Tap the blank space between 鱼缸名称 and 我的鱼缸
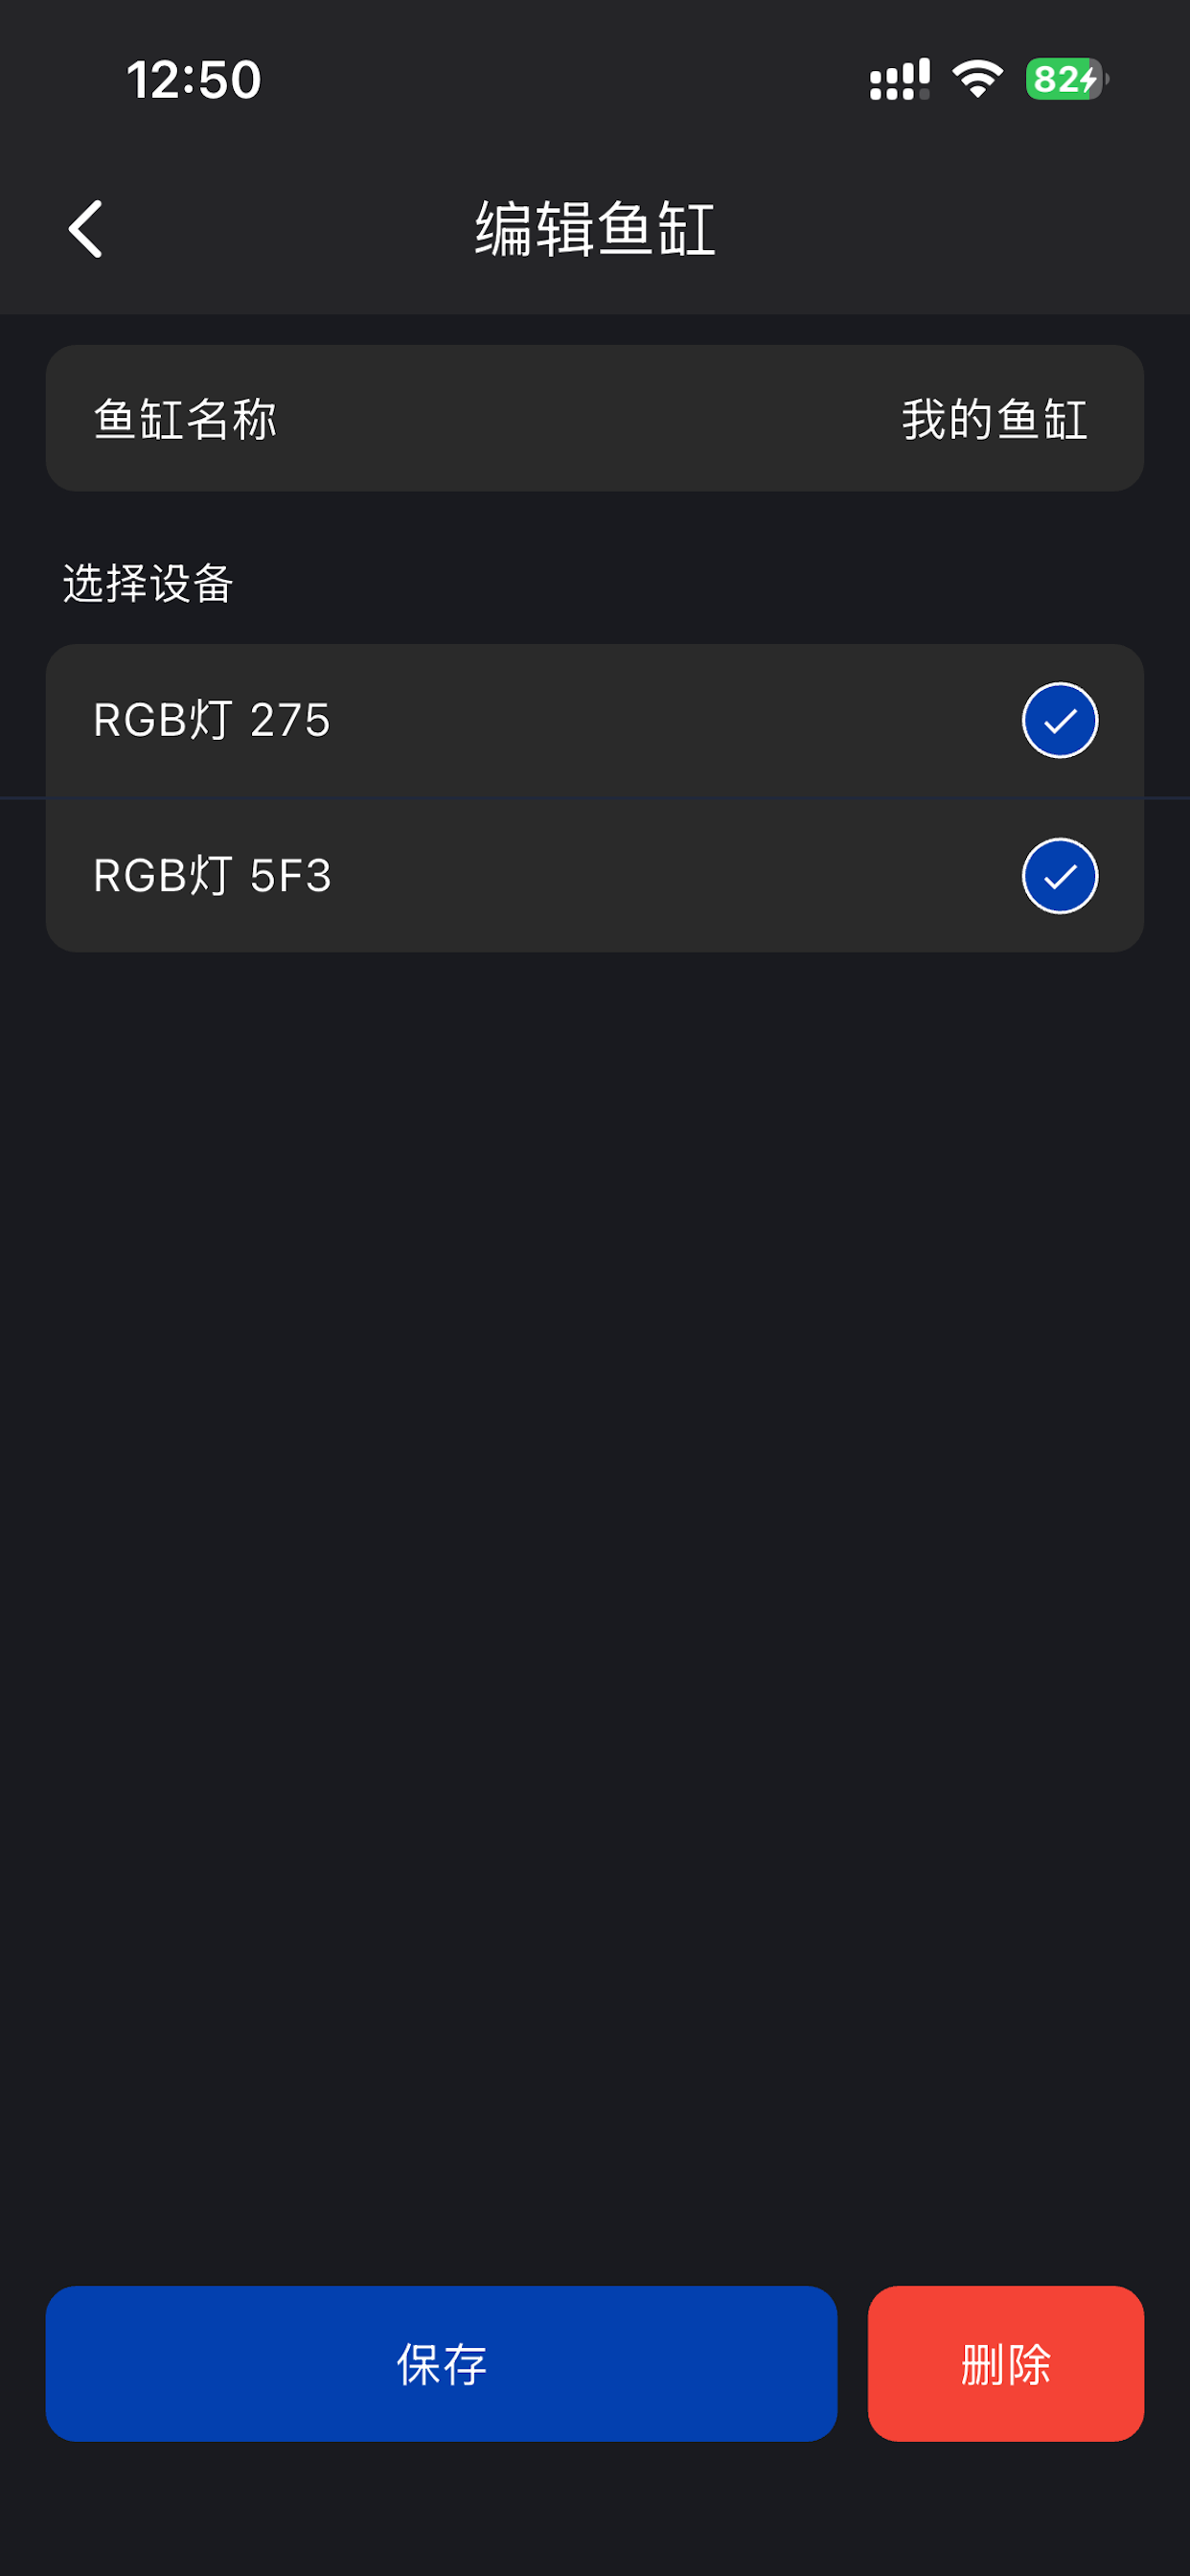Screen dimensions: 1190x2576 point(589,419)
